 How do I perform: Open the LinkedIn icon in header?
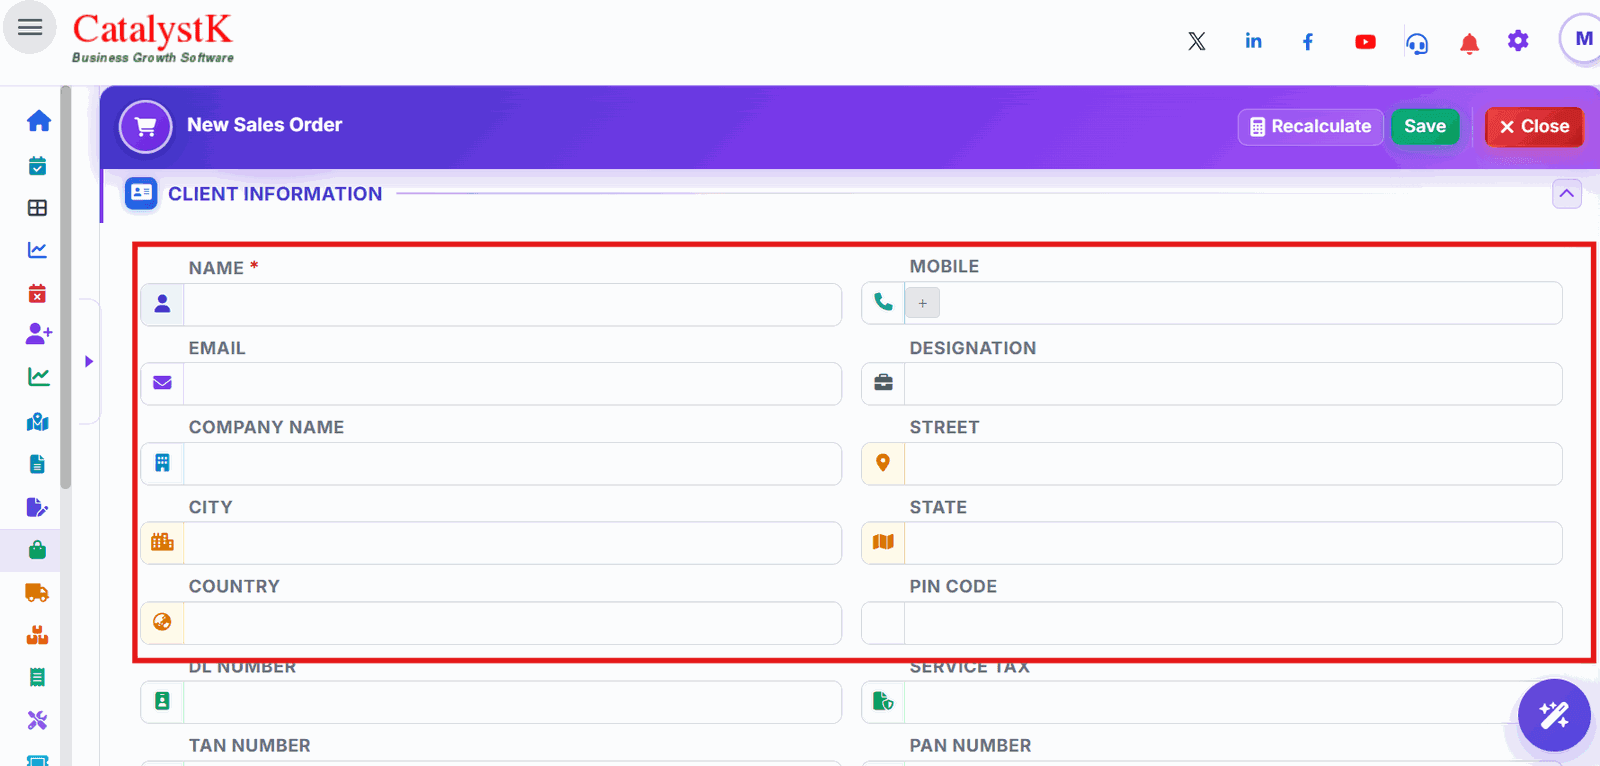(1253, 41)
